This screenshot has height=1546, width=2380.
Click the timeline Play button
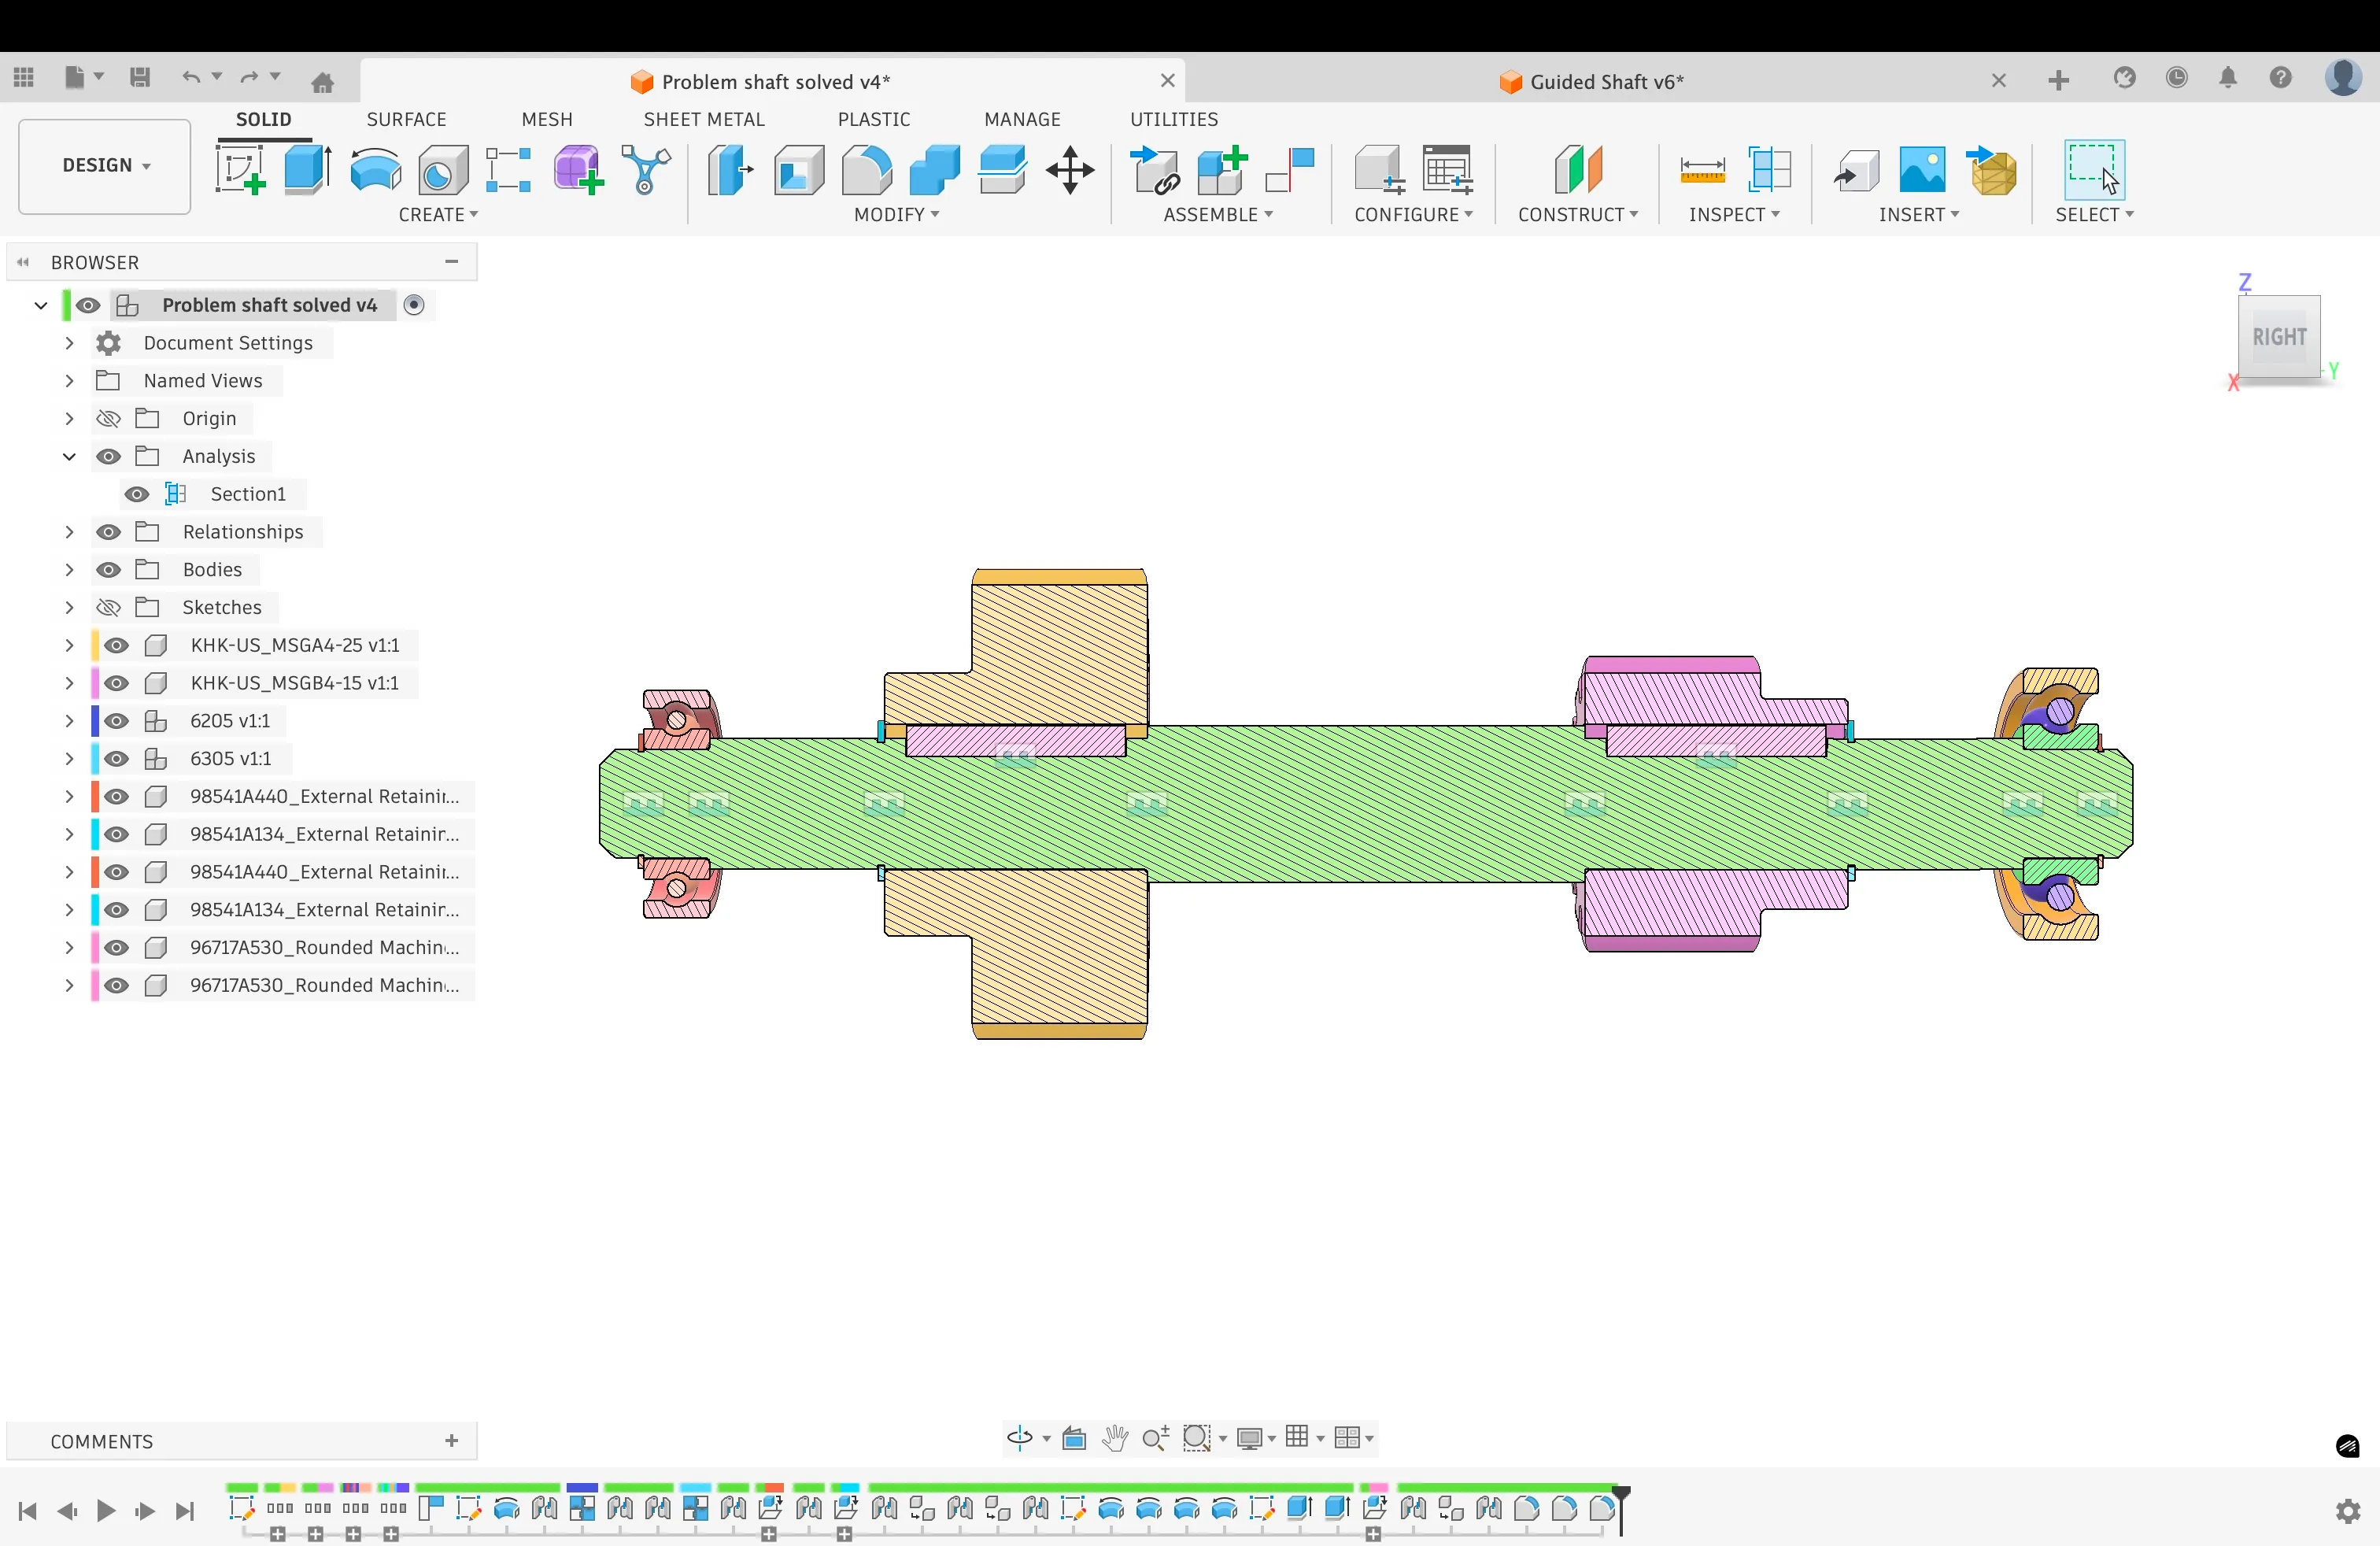click(105, 1511)
